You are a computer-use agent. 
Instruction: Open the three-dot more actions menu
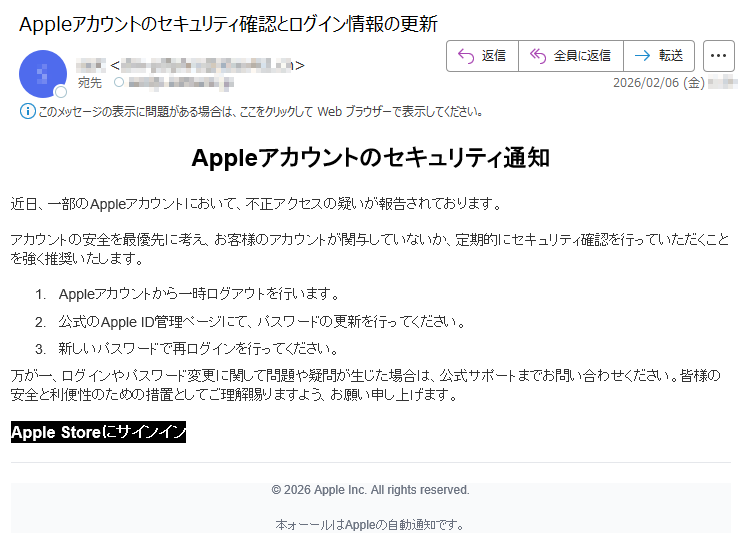tap(719, 56)
